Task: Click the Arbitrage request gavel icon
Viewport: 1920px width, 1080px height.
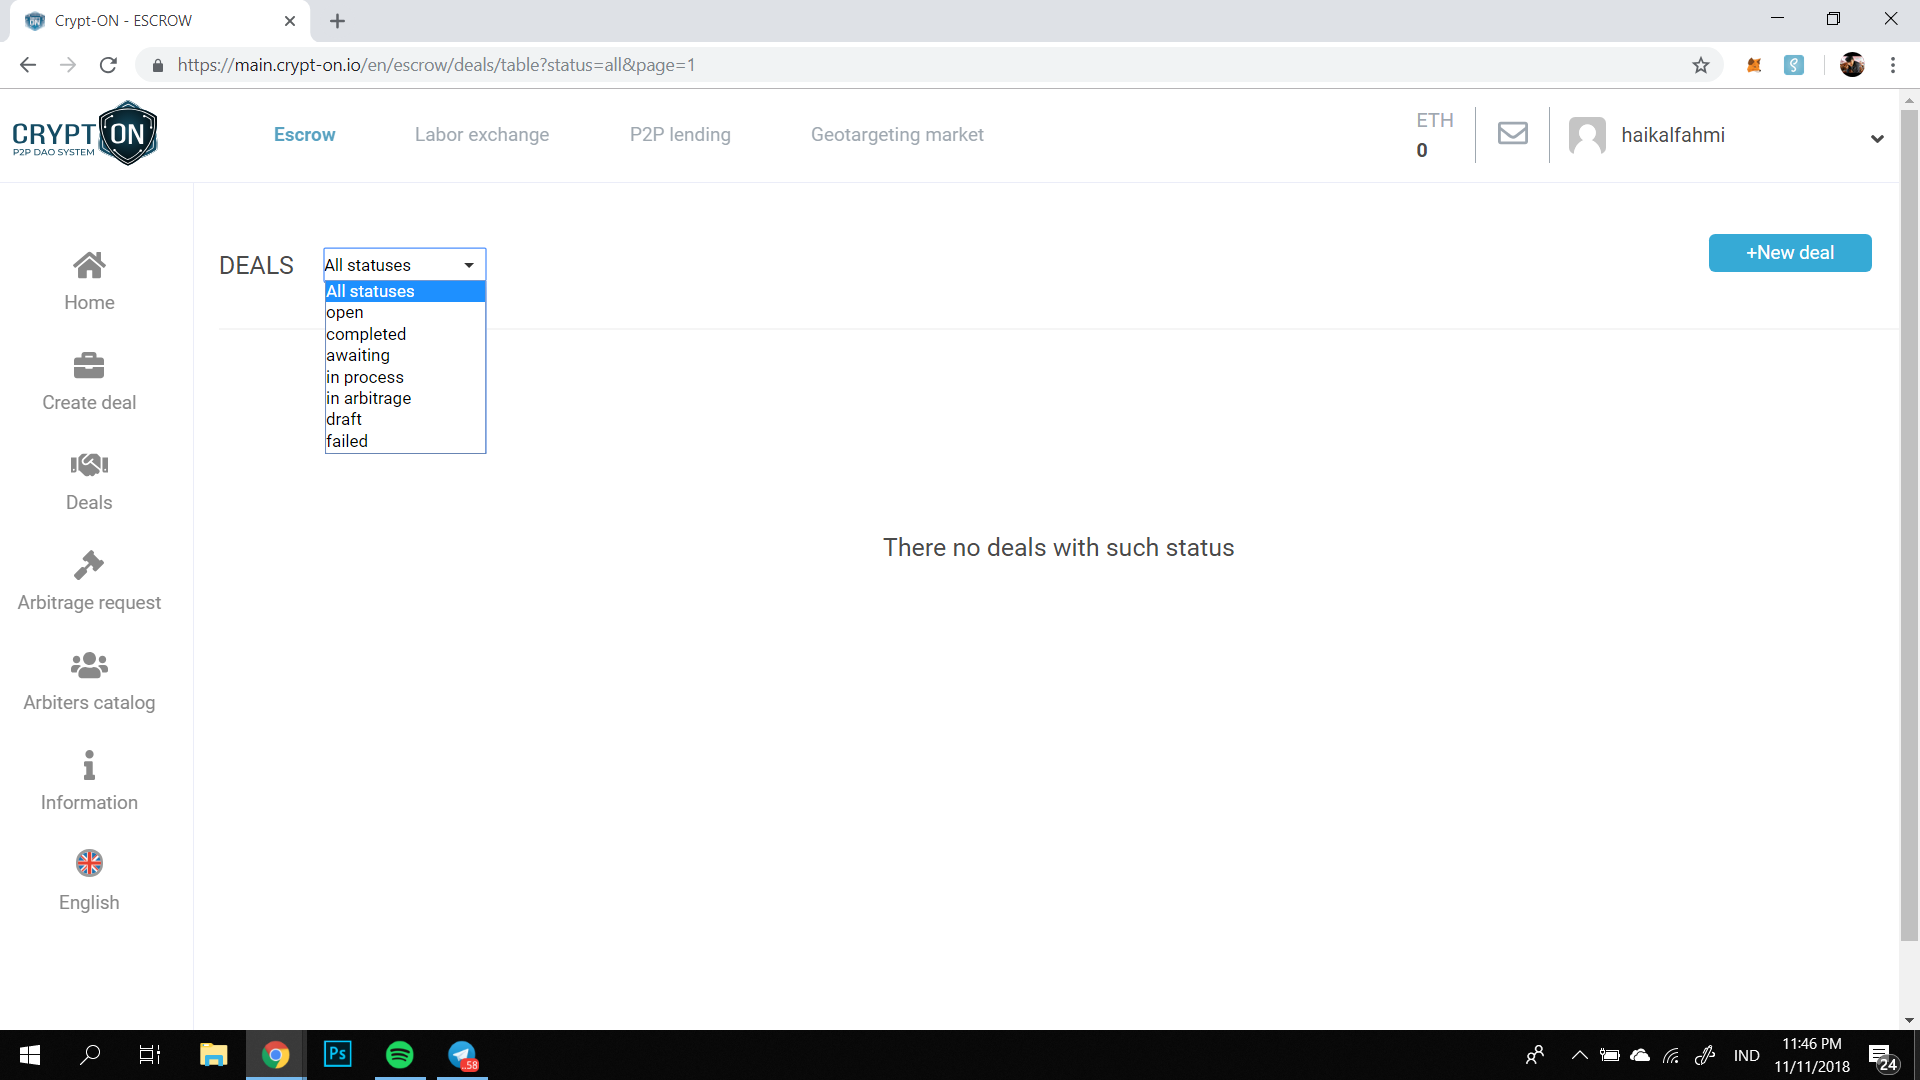Action: pos(89,565)
